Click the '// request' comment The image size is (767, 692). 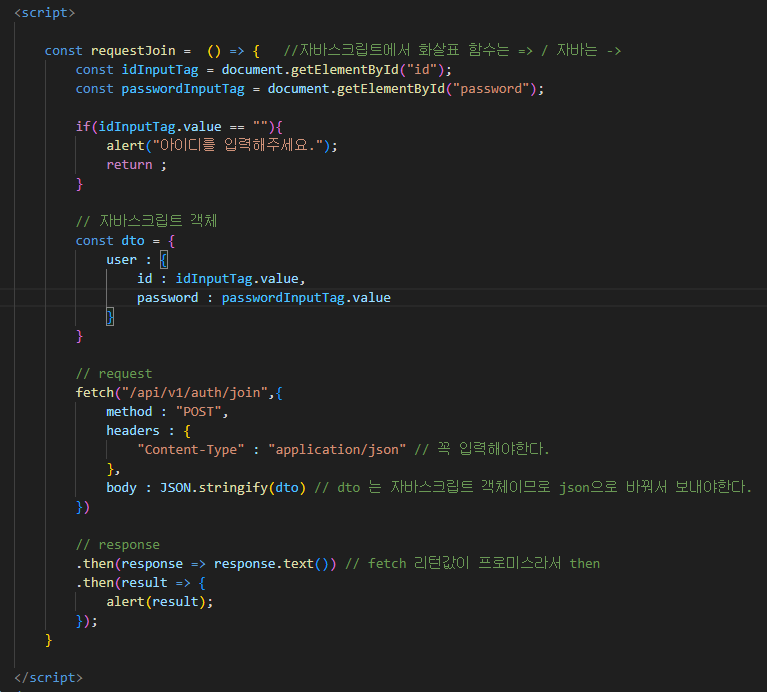(114, 374)
